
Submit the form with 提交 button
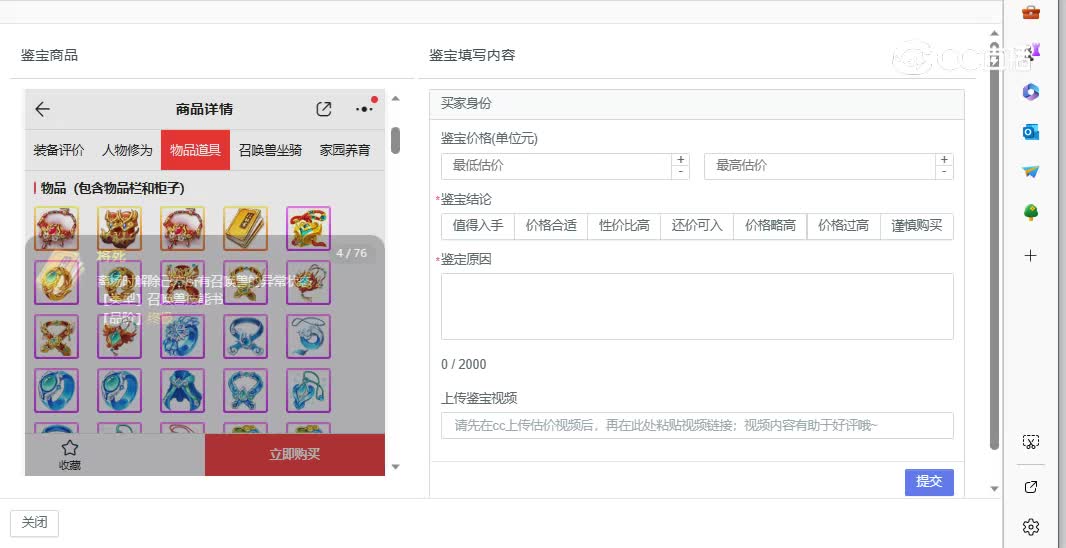pyautogui.click(x=929, y=482)
